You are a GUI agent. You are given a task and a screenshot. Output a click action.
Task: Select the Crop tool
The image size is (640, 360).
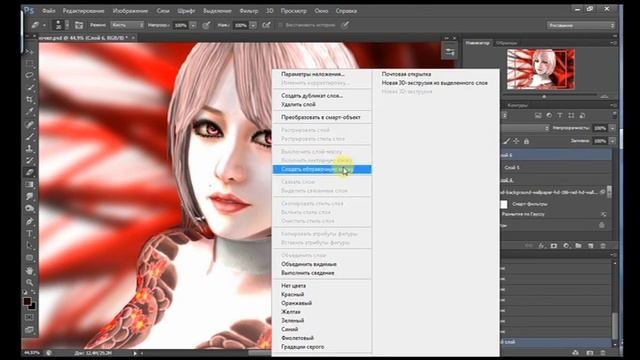point(29,99)
